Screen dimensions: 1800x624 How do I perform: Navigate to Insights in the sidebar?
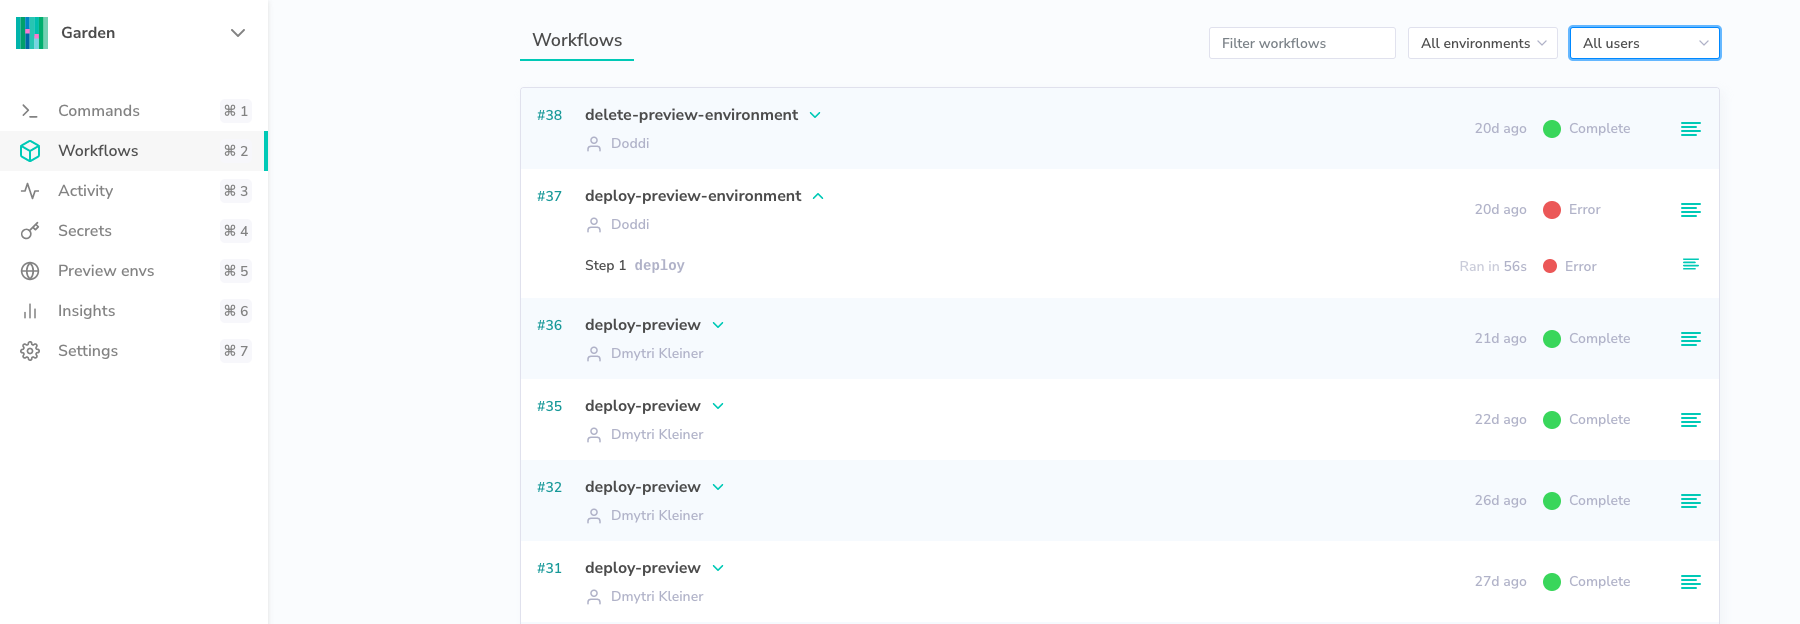coord(86,311)
